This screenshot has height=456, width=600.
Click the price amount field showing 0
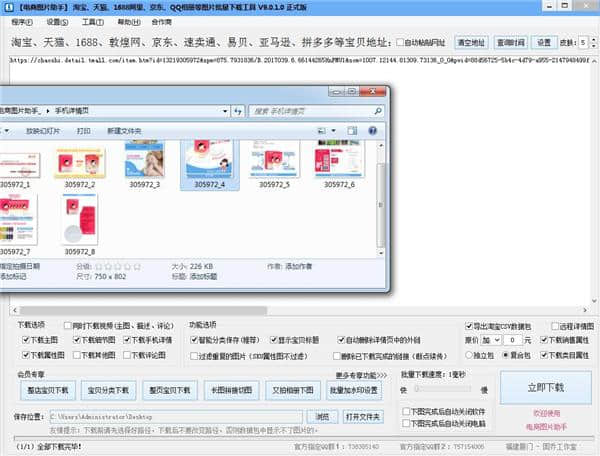[x=513, y=340]
